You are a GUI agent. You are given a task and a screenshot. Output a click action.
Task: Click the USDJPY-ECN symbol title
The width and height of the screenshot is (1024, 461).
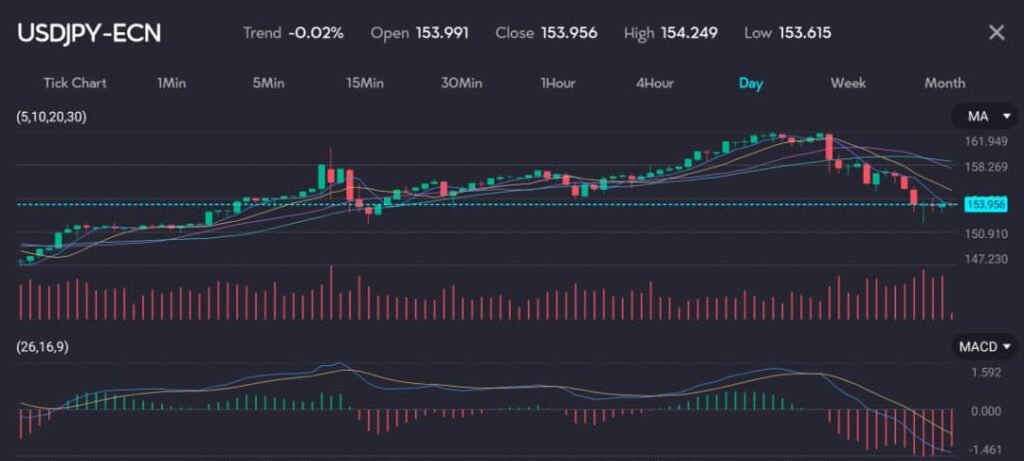(89, 33)
